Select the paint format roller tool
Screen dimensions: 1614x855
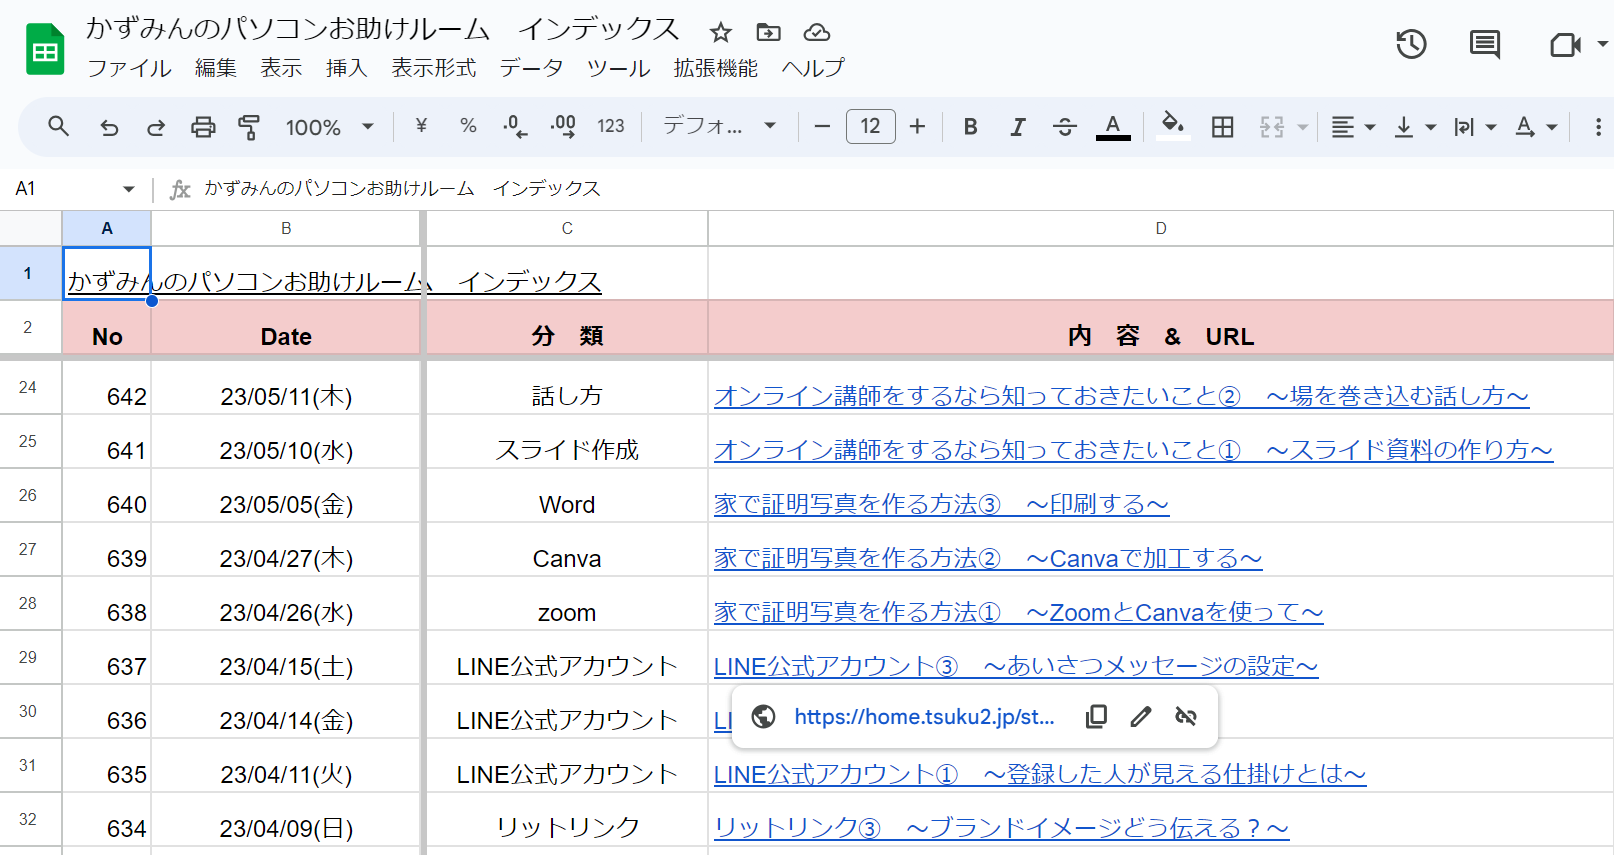click(x=249, y=127)
